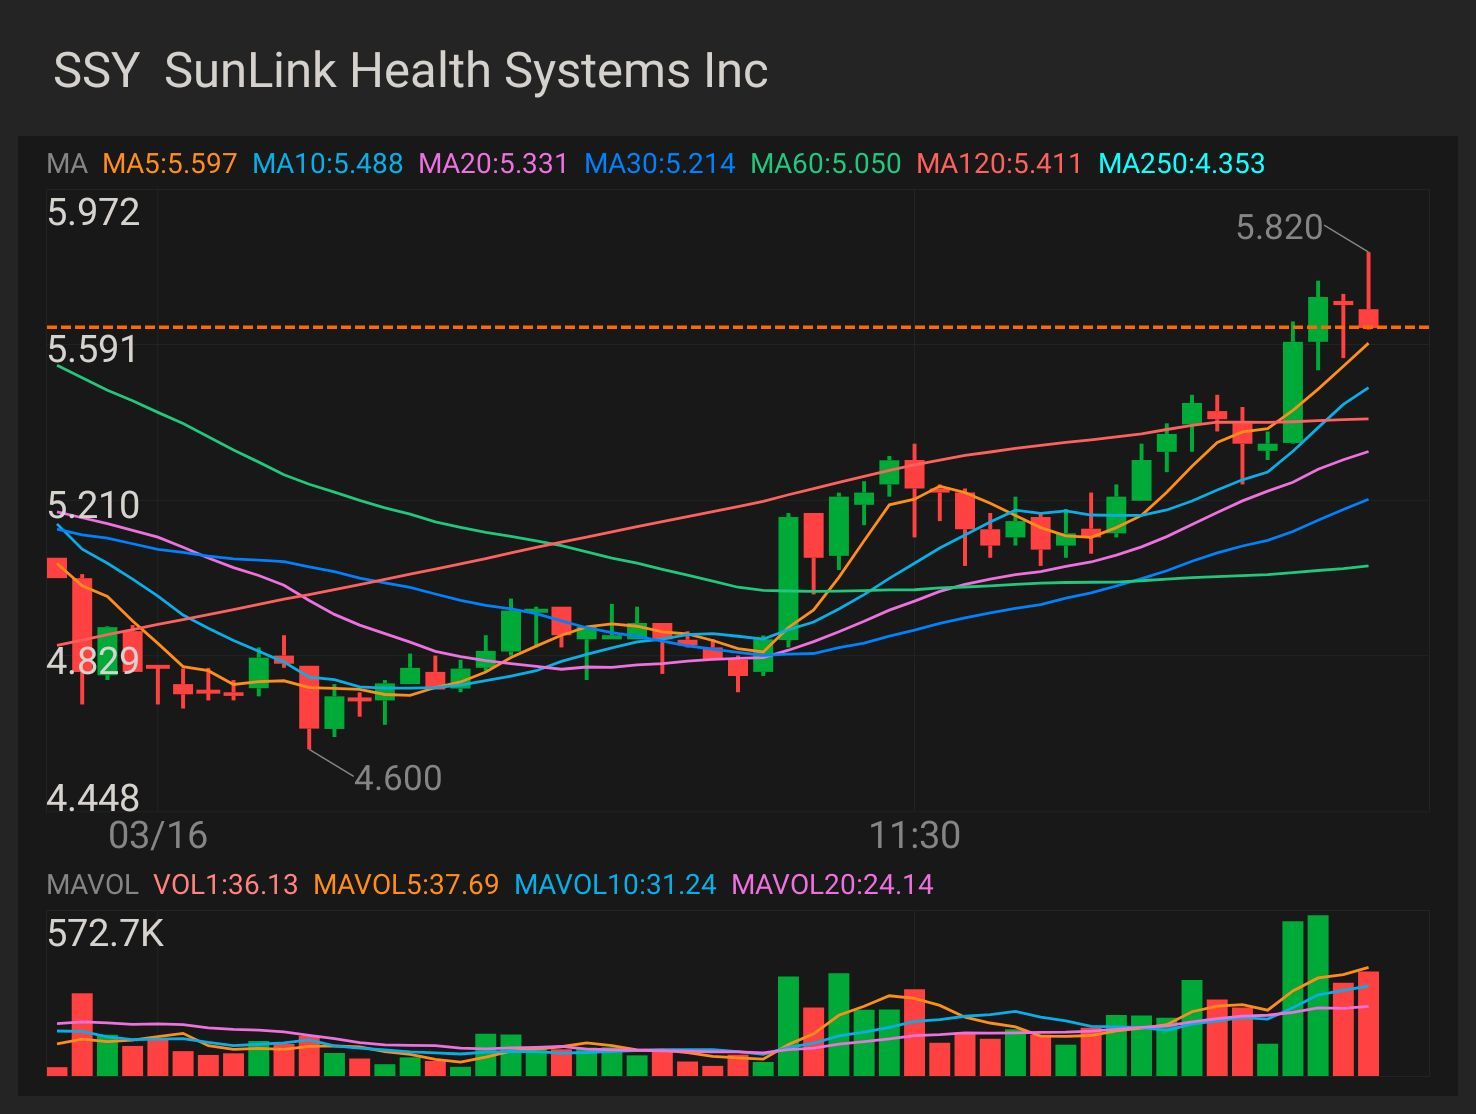
Task: Click the SunLink Health Systems Inc title
Action: (x=466, y=71)
